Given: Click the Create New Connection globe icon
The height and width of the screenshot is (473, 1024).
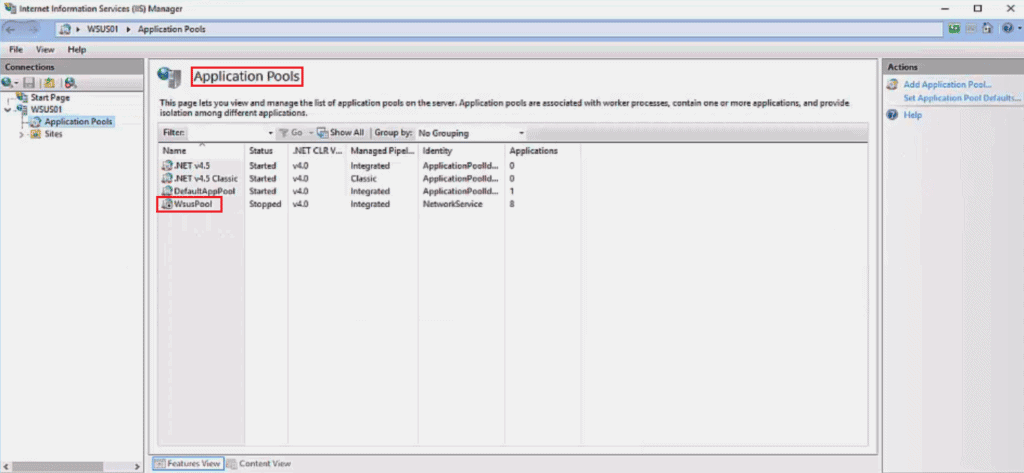Looking at the screenshot, I should coord(8,83).
